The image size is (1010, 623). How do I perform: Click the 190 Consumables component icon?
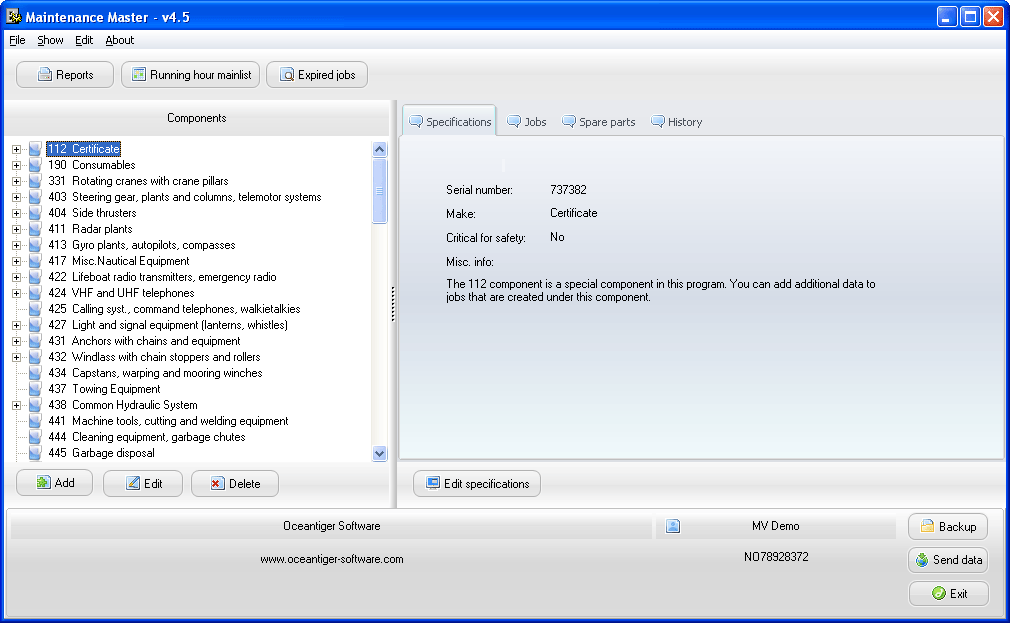(x=35, y=165)
